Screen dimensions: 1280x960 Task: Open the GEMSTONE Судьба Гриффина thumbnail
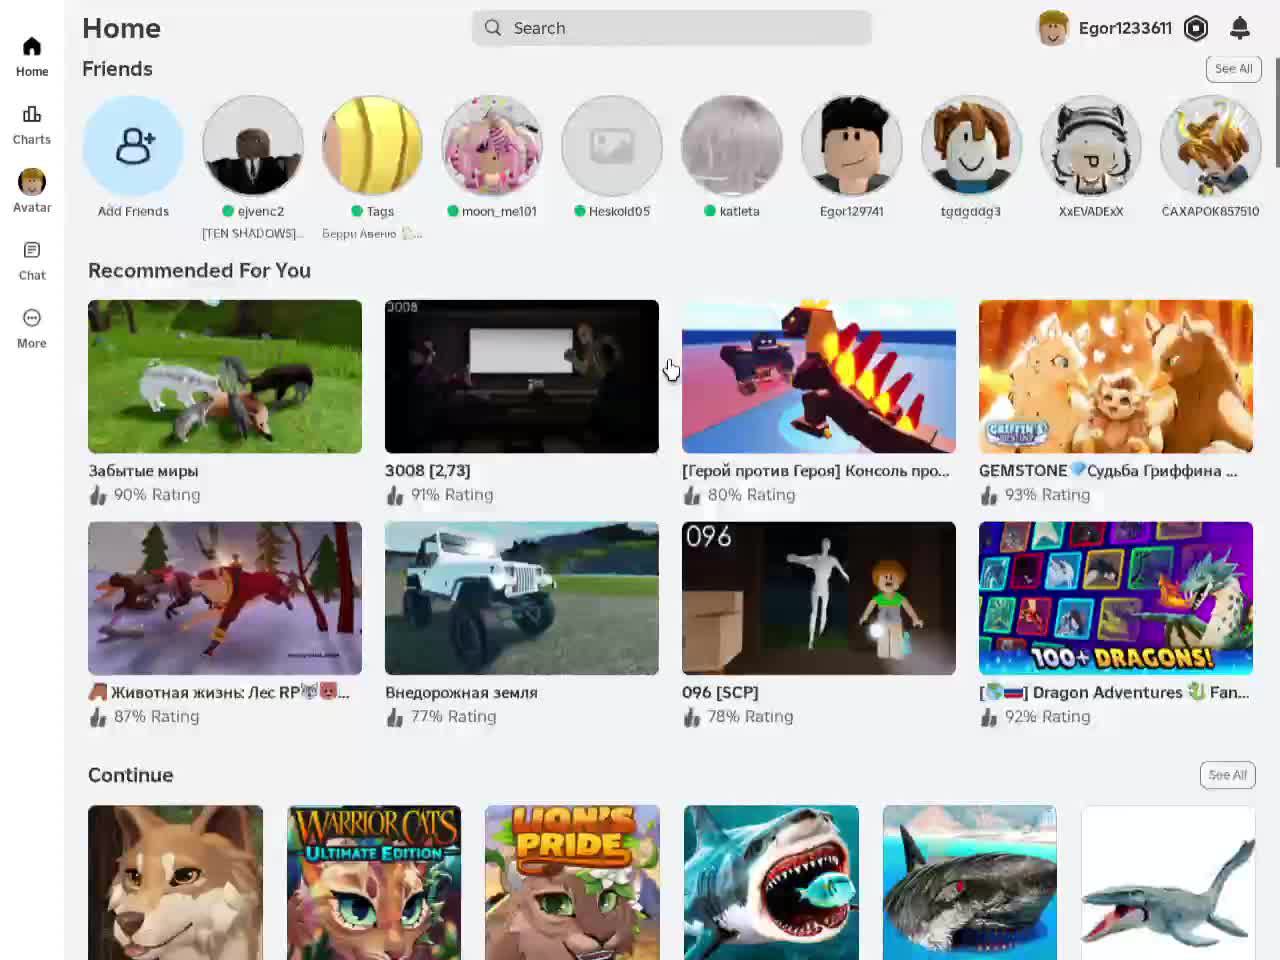(x=1116, y=376)
